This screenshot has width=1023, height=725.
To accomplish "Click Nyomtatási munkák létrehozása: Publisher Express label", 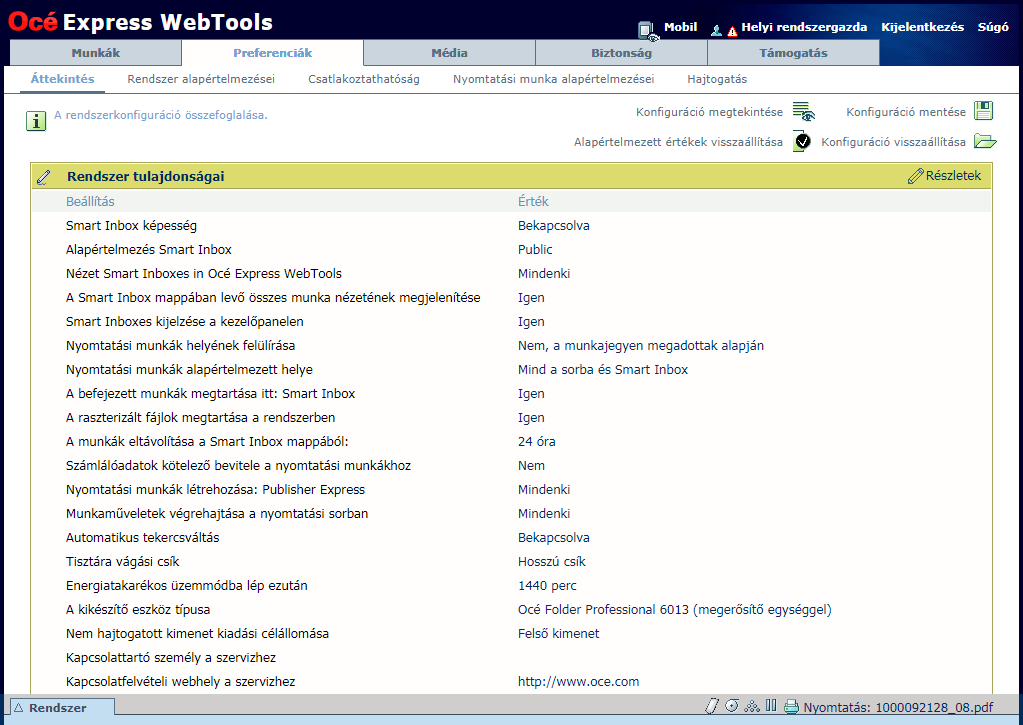I will click(215, 489).
